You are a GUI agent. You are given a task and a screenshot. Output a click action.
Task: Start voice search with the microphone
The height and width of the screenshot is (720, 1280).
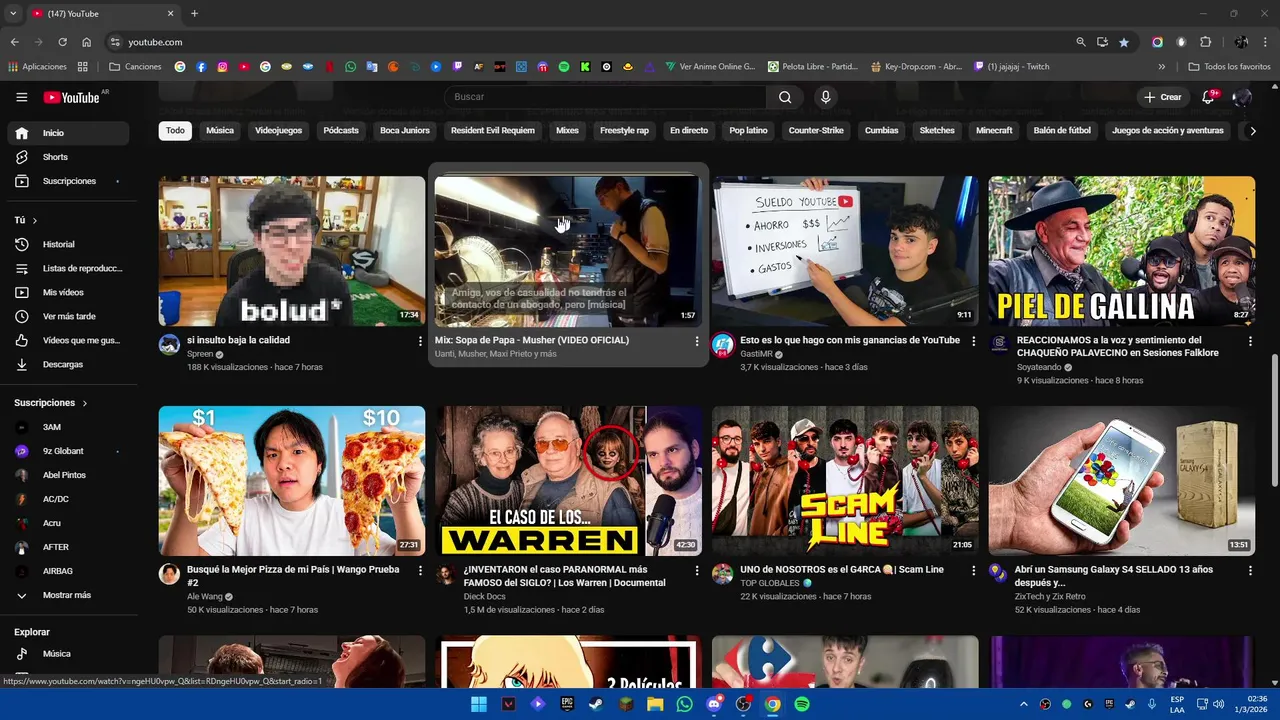click(x=826, y=97)
